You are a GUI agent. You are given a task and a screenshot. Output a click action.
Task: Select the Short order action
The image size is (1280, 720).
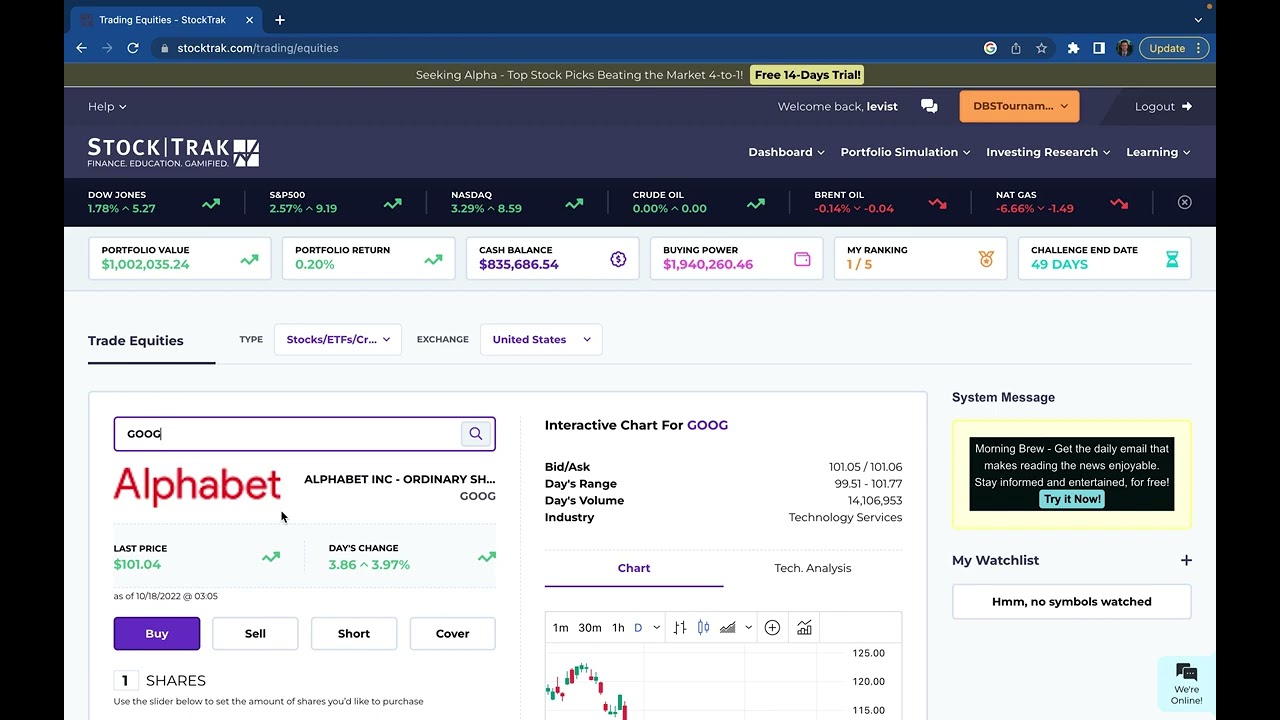354,633
